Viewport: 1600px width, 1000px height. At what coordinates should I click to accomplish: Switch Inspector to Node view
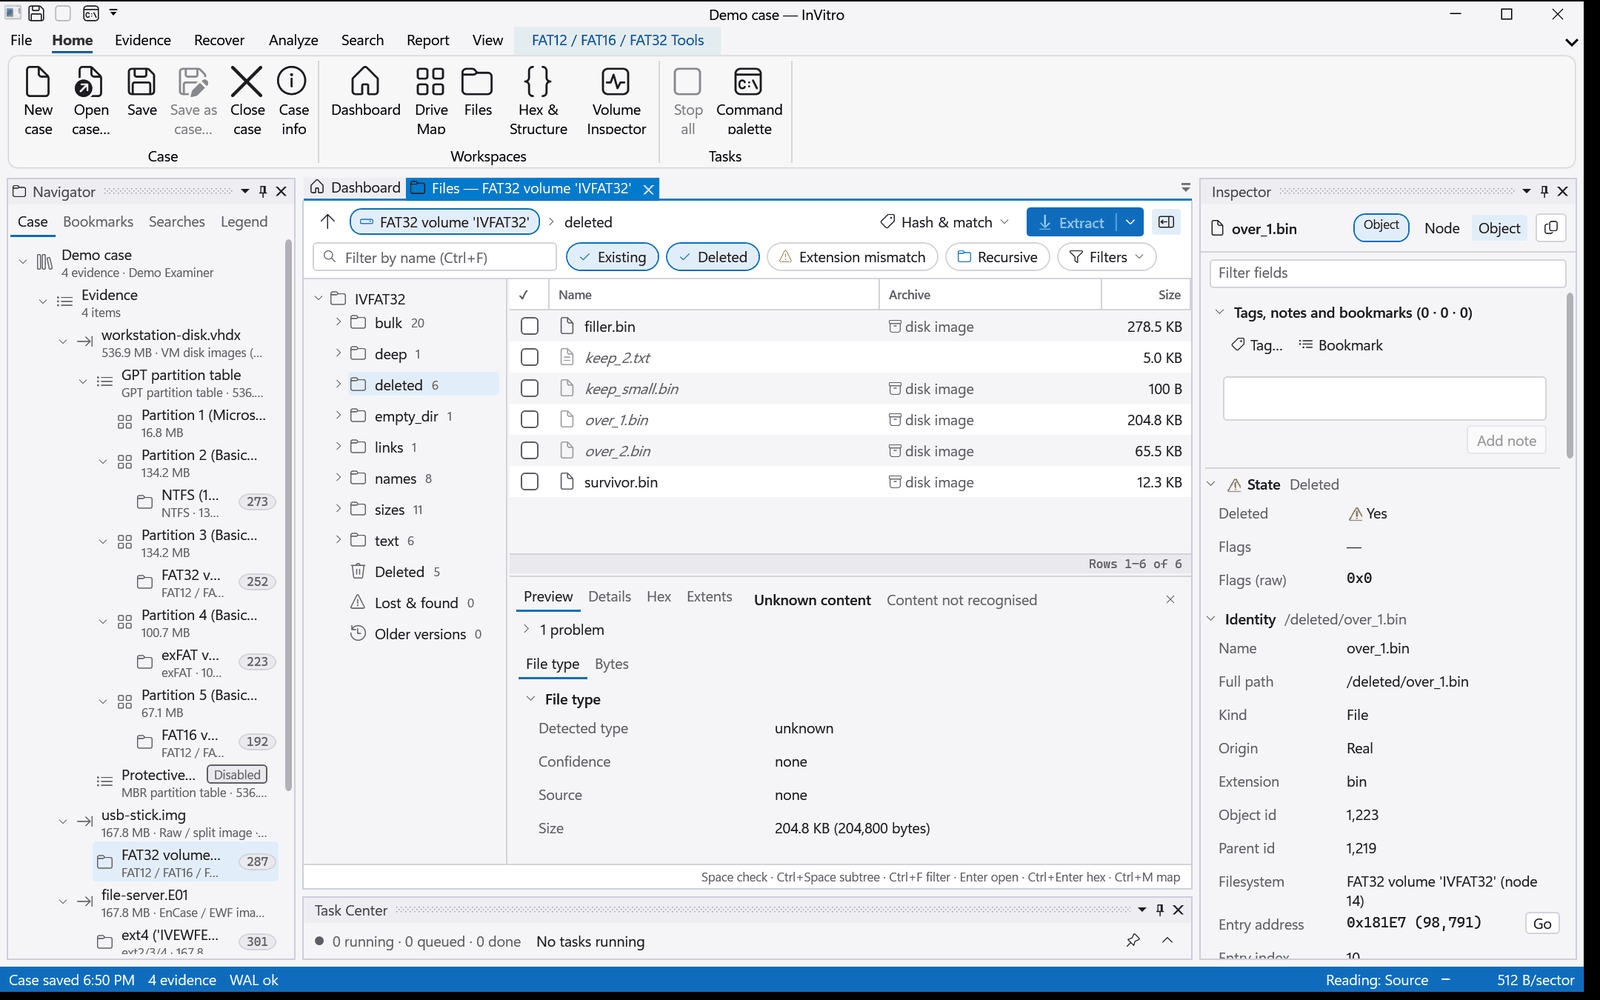[1441, 228]
